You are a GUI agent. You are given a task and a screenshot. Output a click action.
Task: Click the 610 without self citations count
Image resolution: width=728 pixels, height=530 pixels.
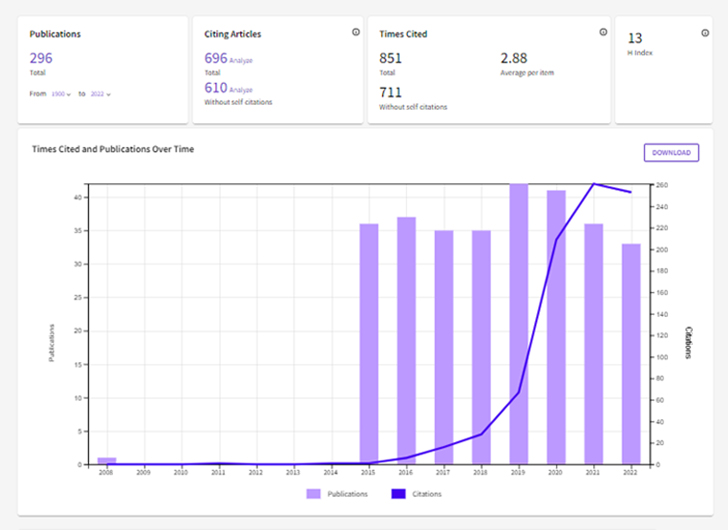[215, 88]
